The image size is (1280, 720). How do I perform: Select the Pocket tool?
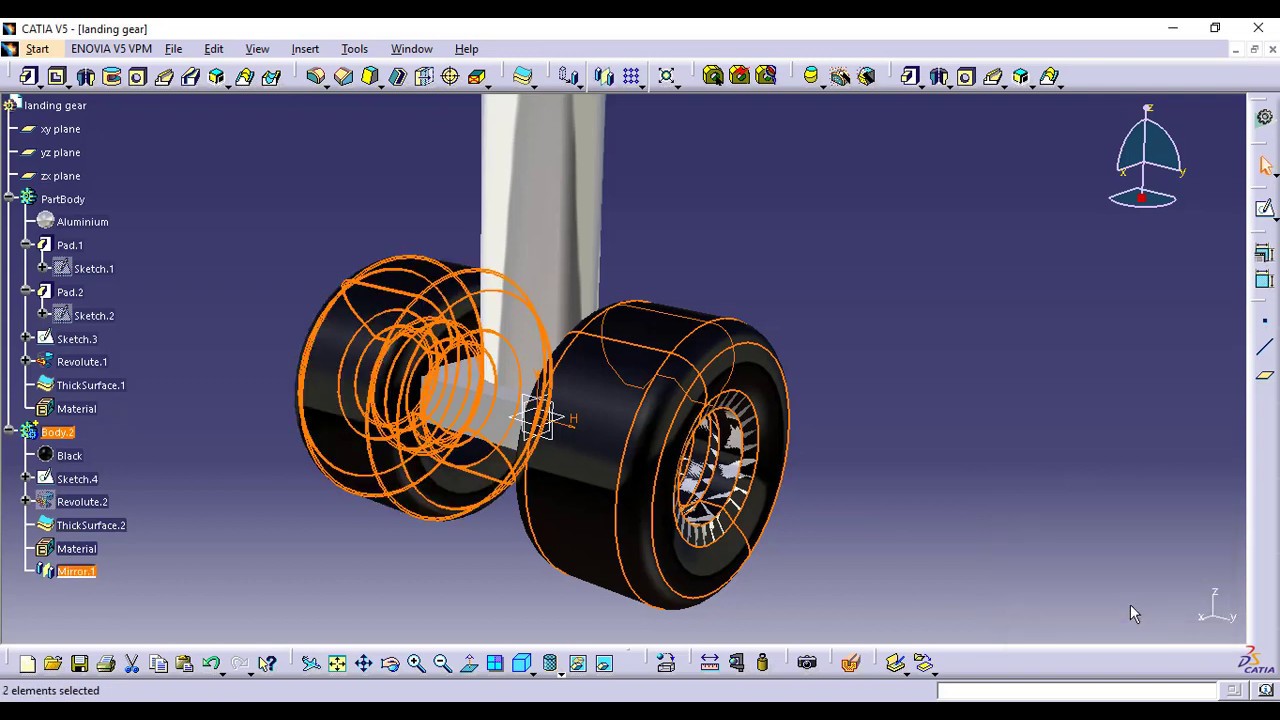pos(57,76)
